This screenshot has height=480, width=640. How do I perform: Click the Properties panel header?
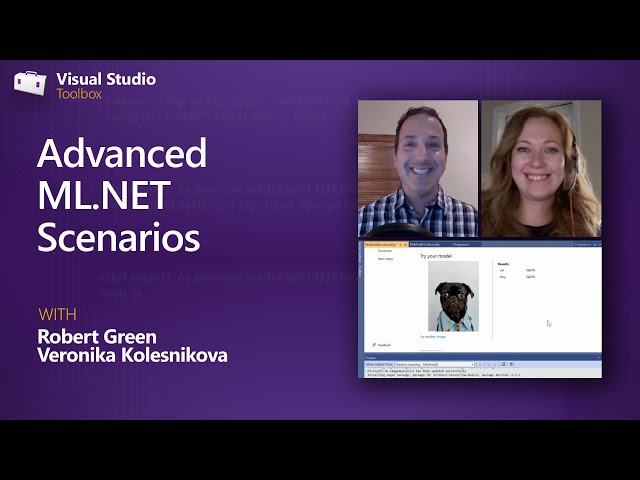[583, 244]
